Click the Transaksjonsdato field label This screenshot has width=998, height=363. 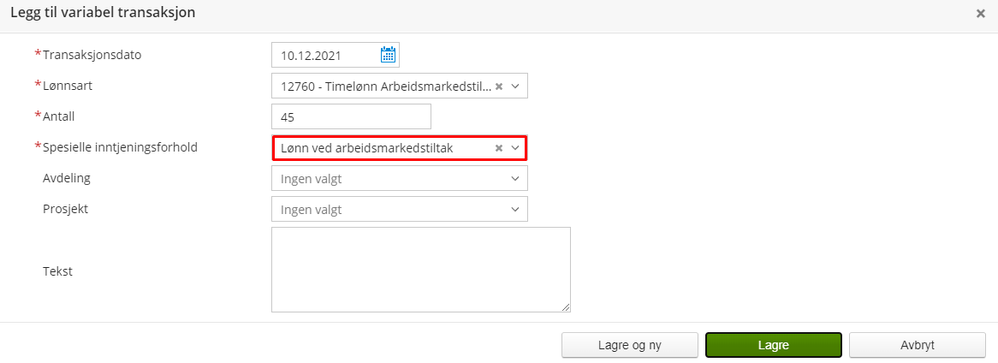point(92,55)
